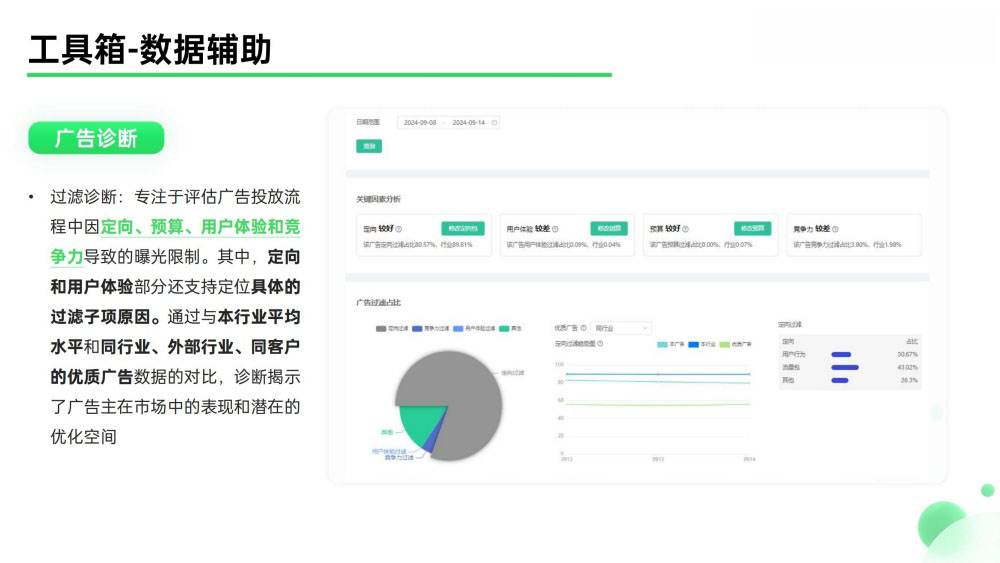Toggle the 本广告 line chart legend item
Screen dimensions: 1000x563
tap(670, 344)
